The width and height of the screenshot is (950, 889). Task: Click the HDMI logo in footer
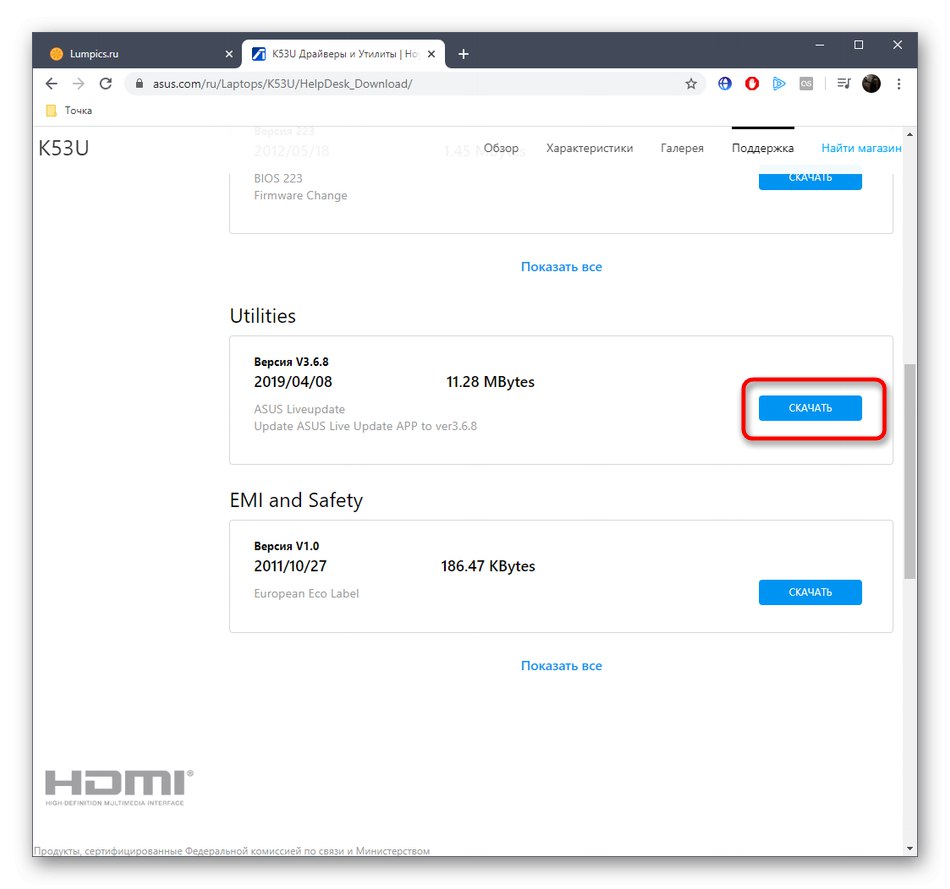[119, 787]
